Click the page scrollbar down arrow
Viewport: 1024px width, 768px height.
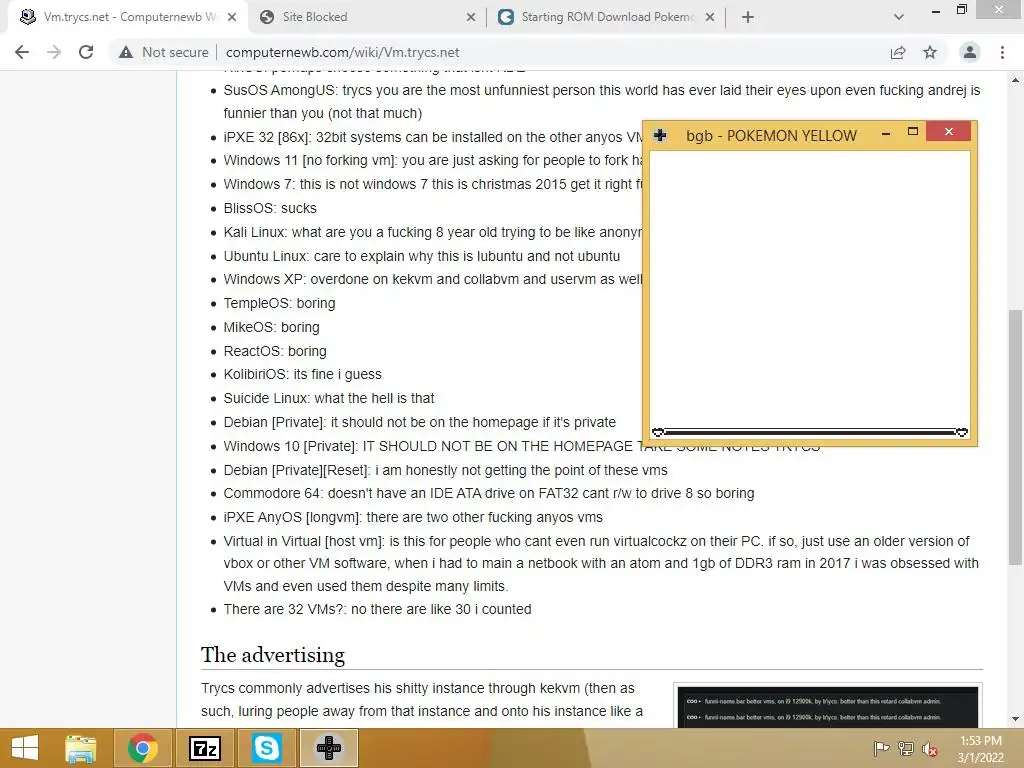click(1015, 719)
